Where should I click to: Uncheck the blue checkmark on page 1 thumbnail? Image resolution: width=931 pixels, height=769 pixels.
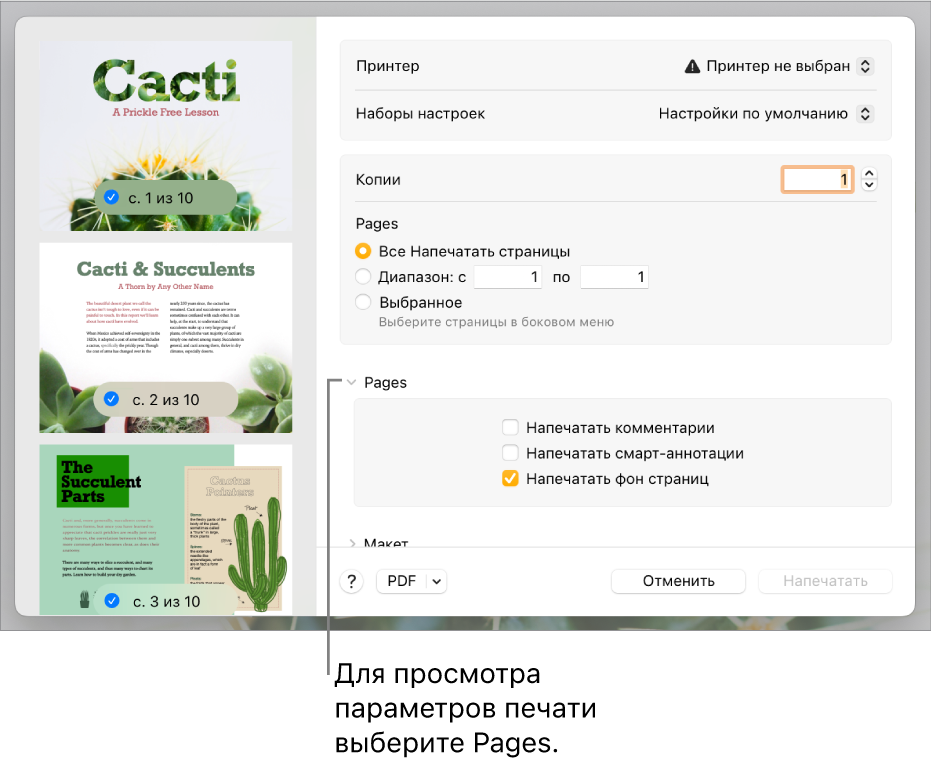(x=112, y=198)
